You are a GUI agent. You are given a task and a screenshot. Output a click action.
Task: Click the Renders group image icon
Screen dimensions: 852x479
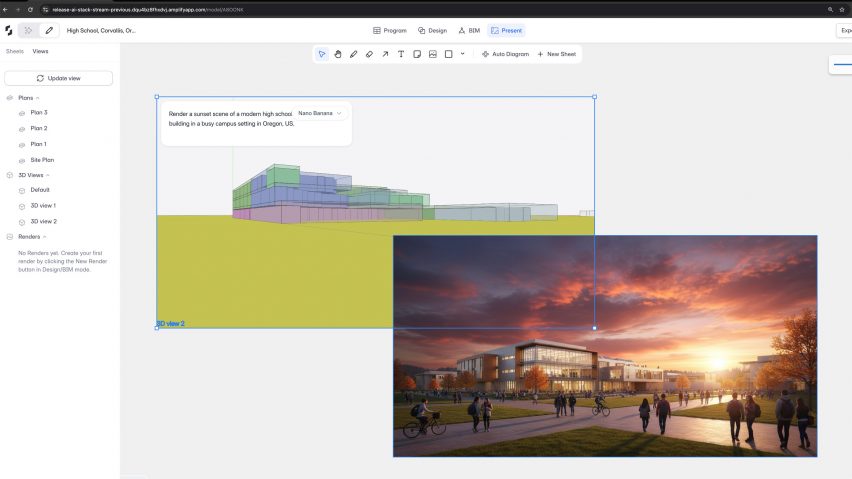point(9,237)
